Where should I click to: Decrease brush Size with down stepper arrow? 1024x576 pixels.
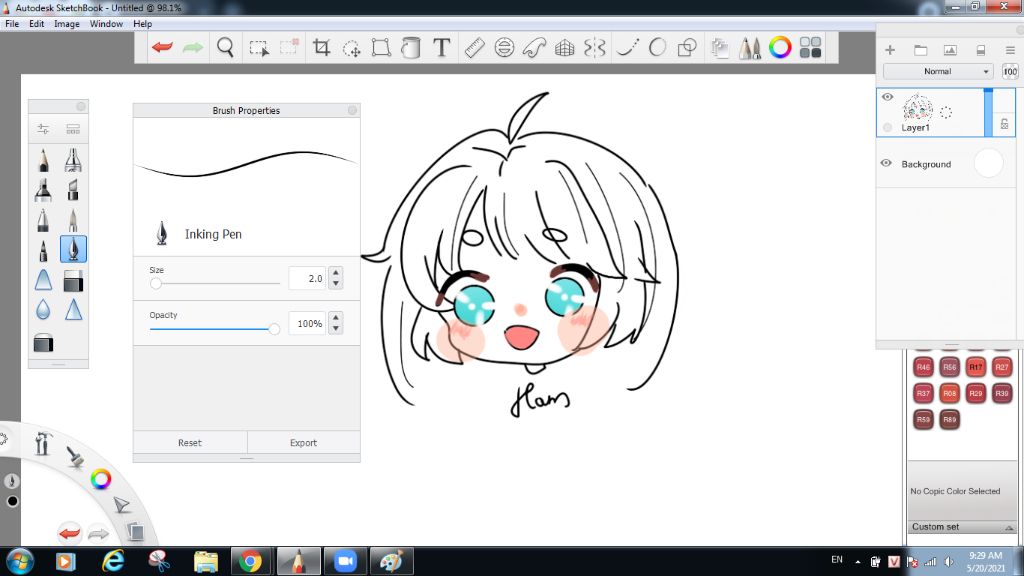pyautogui.click(x=336, y=283)
